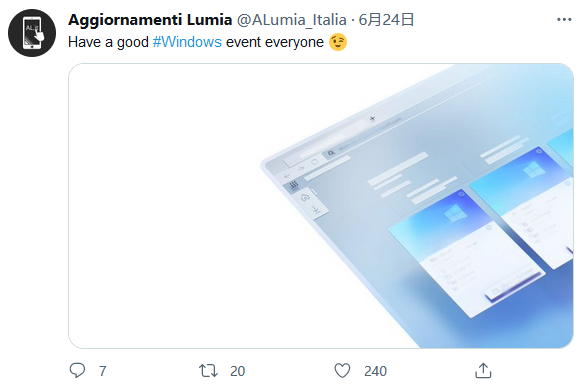Click the like count 240
The image size is (581, 391).
point(375,371)
